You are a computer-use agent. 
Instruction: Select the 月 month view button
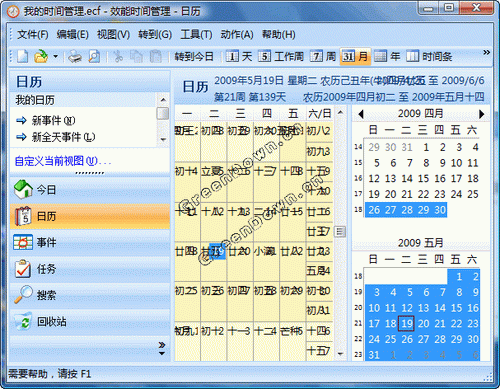tap(355, 56)
